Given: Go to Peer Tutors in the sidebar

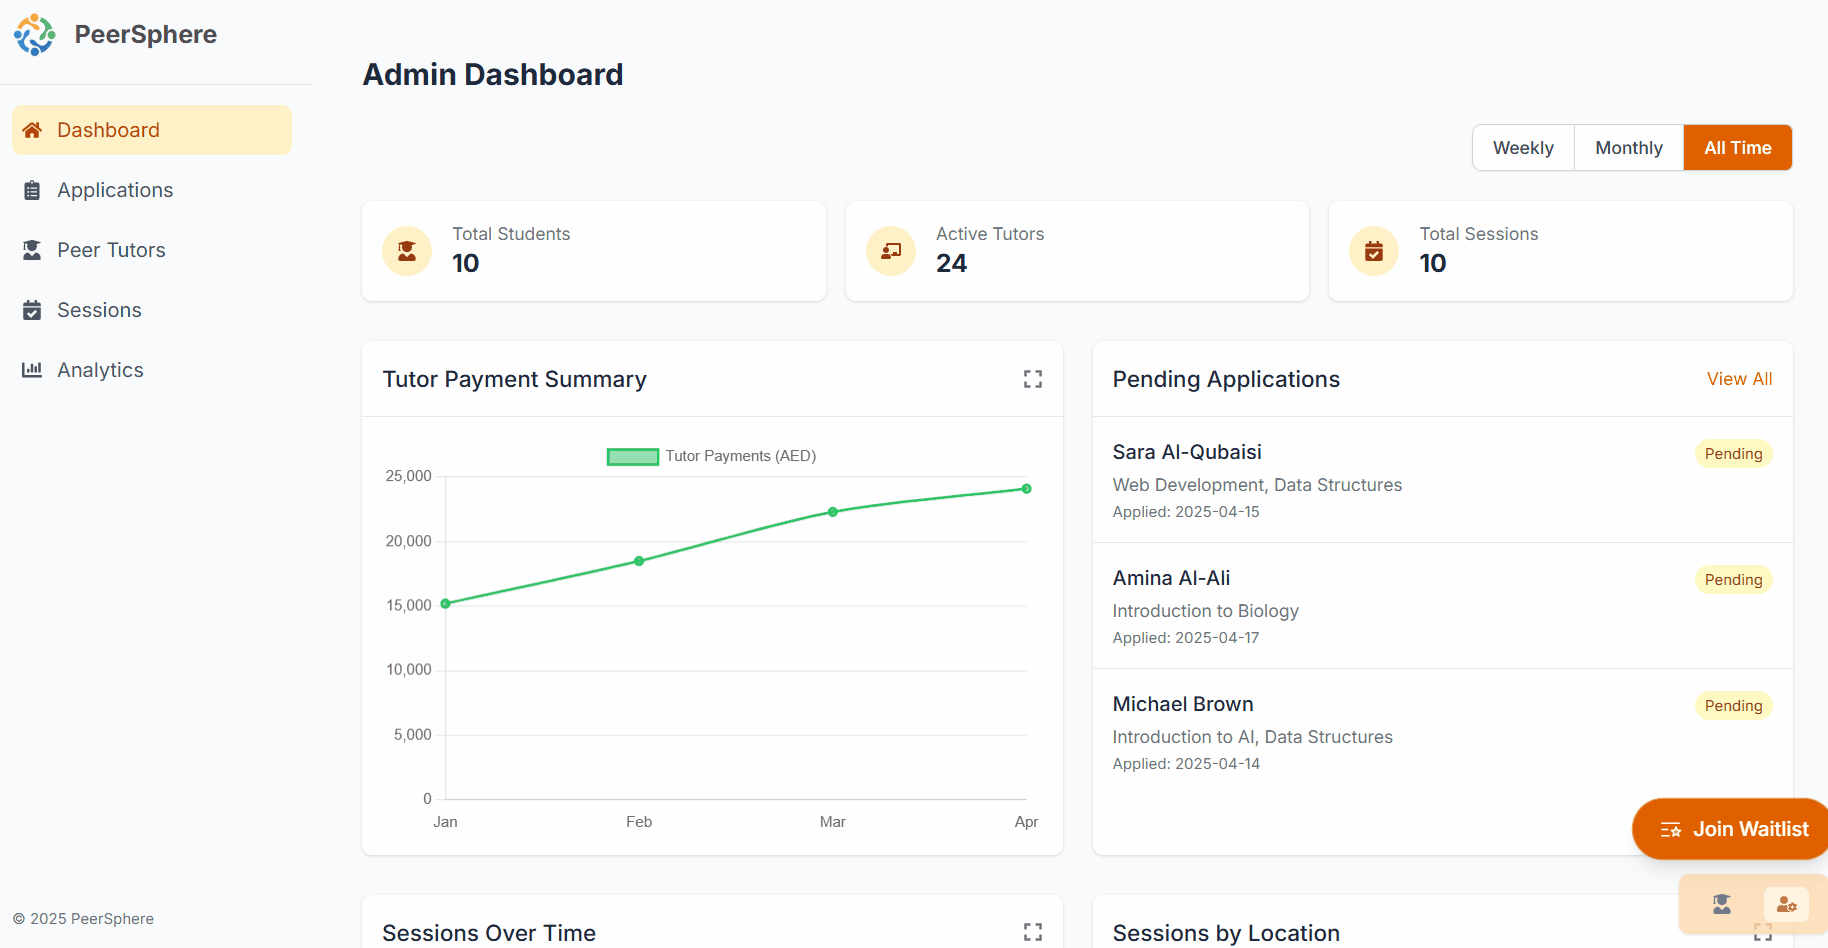Looking at the screenshot, I should [110, 250].
